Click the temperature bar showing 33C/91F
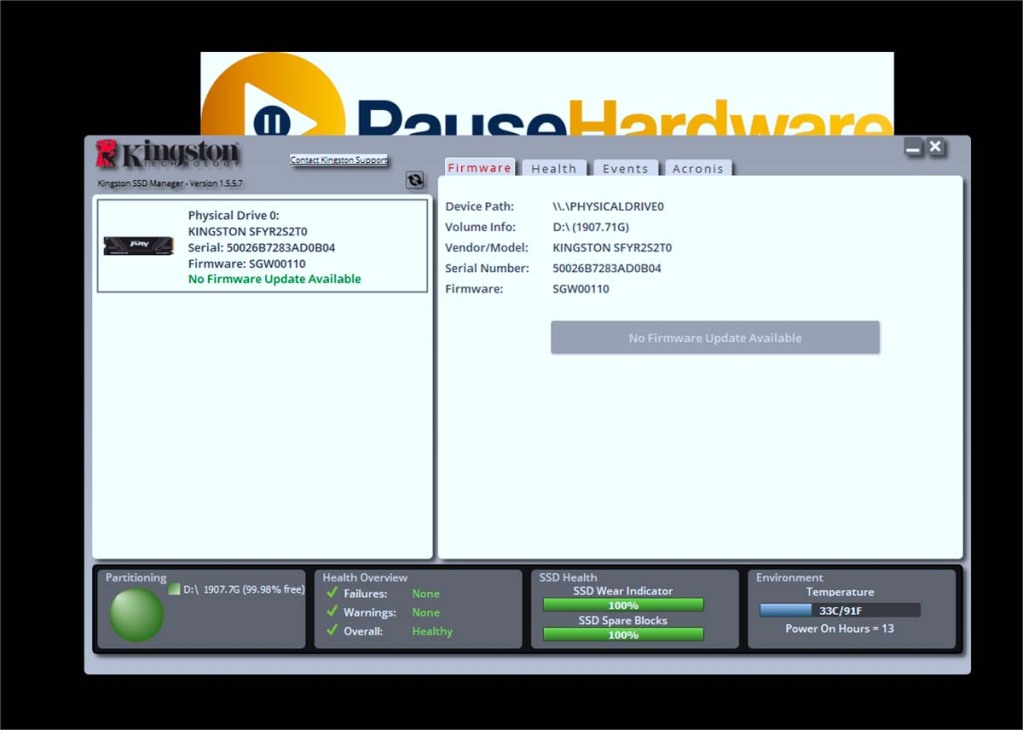This screenshot has width=1023, height=730. click(840, 610)
